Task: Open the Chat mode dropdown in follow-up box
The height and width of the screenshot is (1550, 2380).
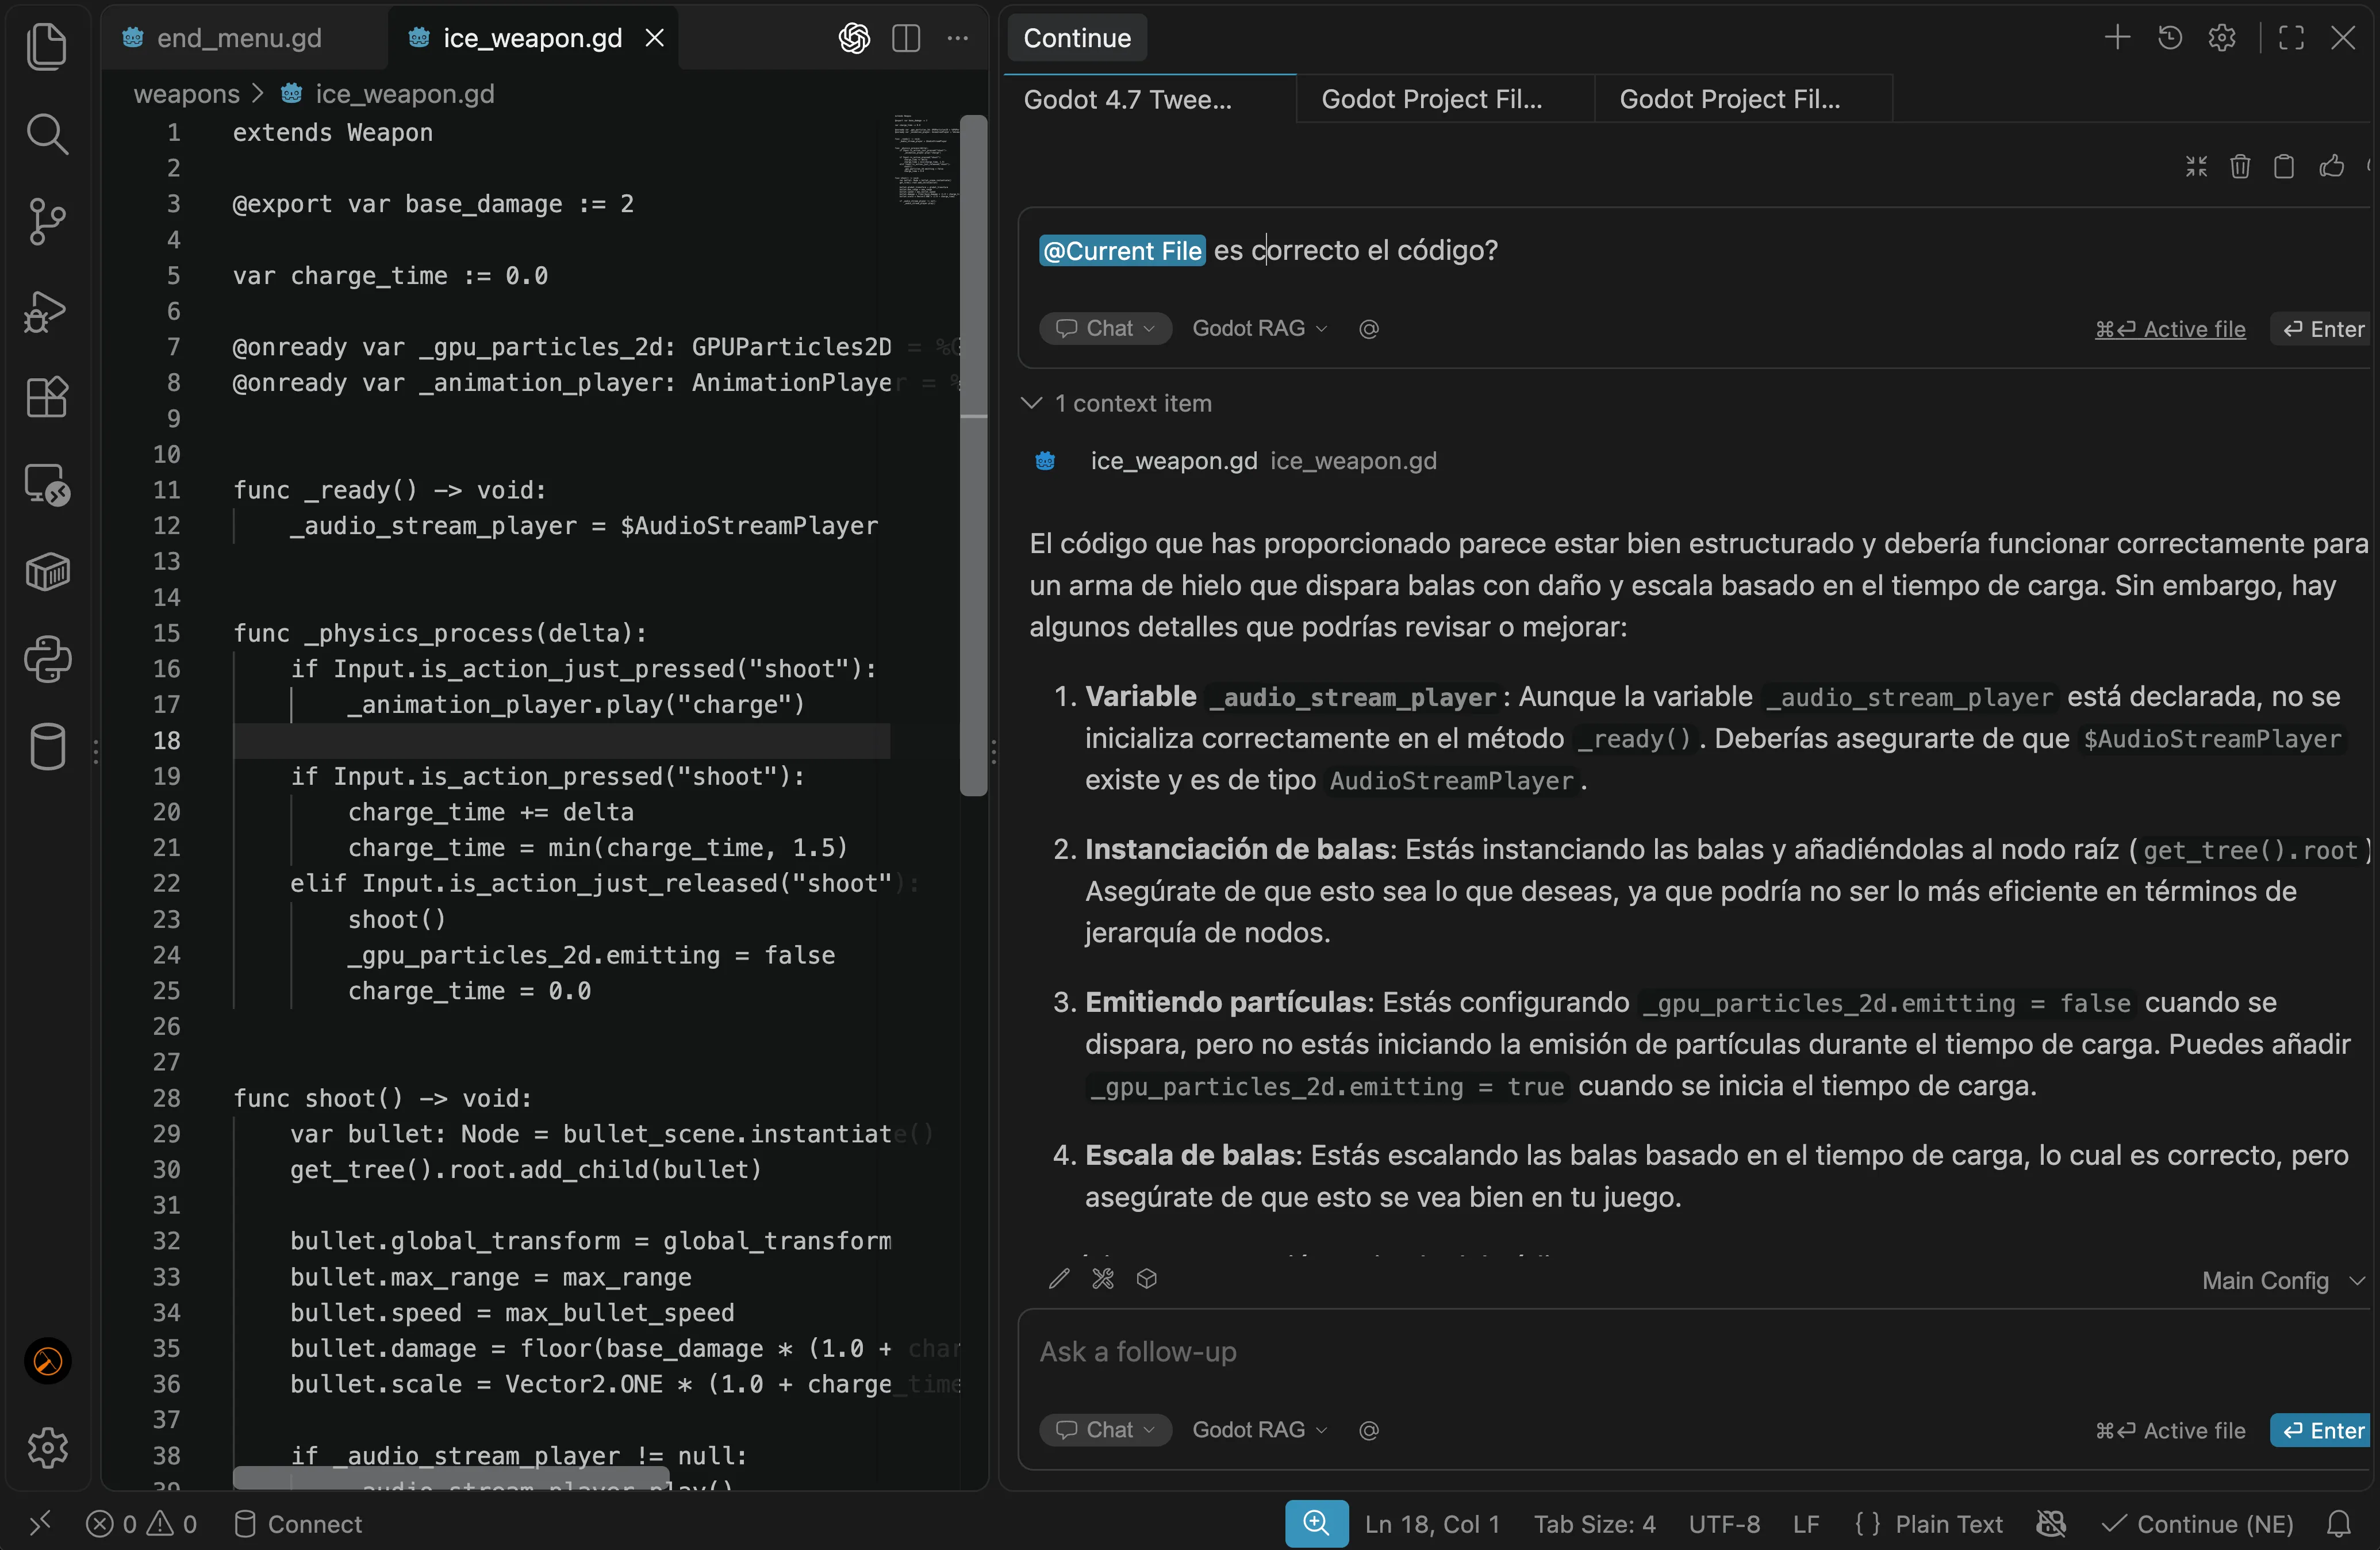Action: (1105, 1430)
